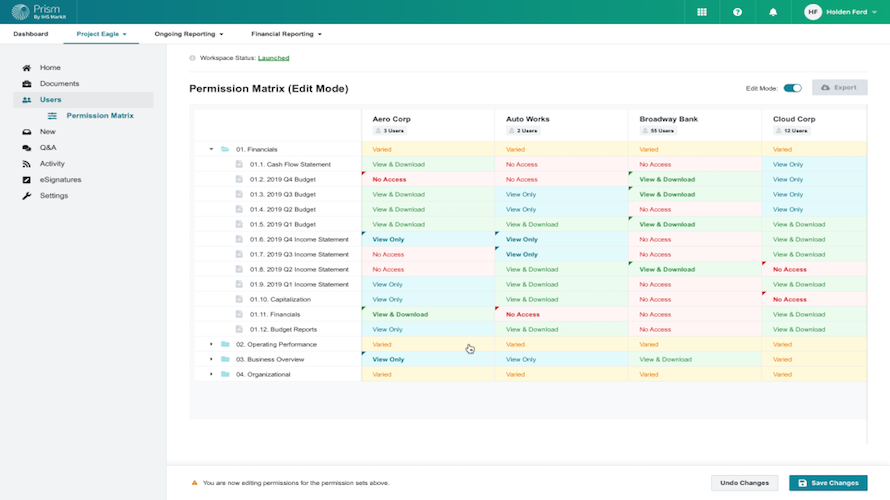Click the HF user avatar

coord(813,12)
